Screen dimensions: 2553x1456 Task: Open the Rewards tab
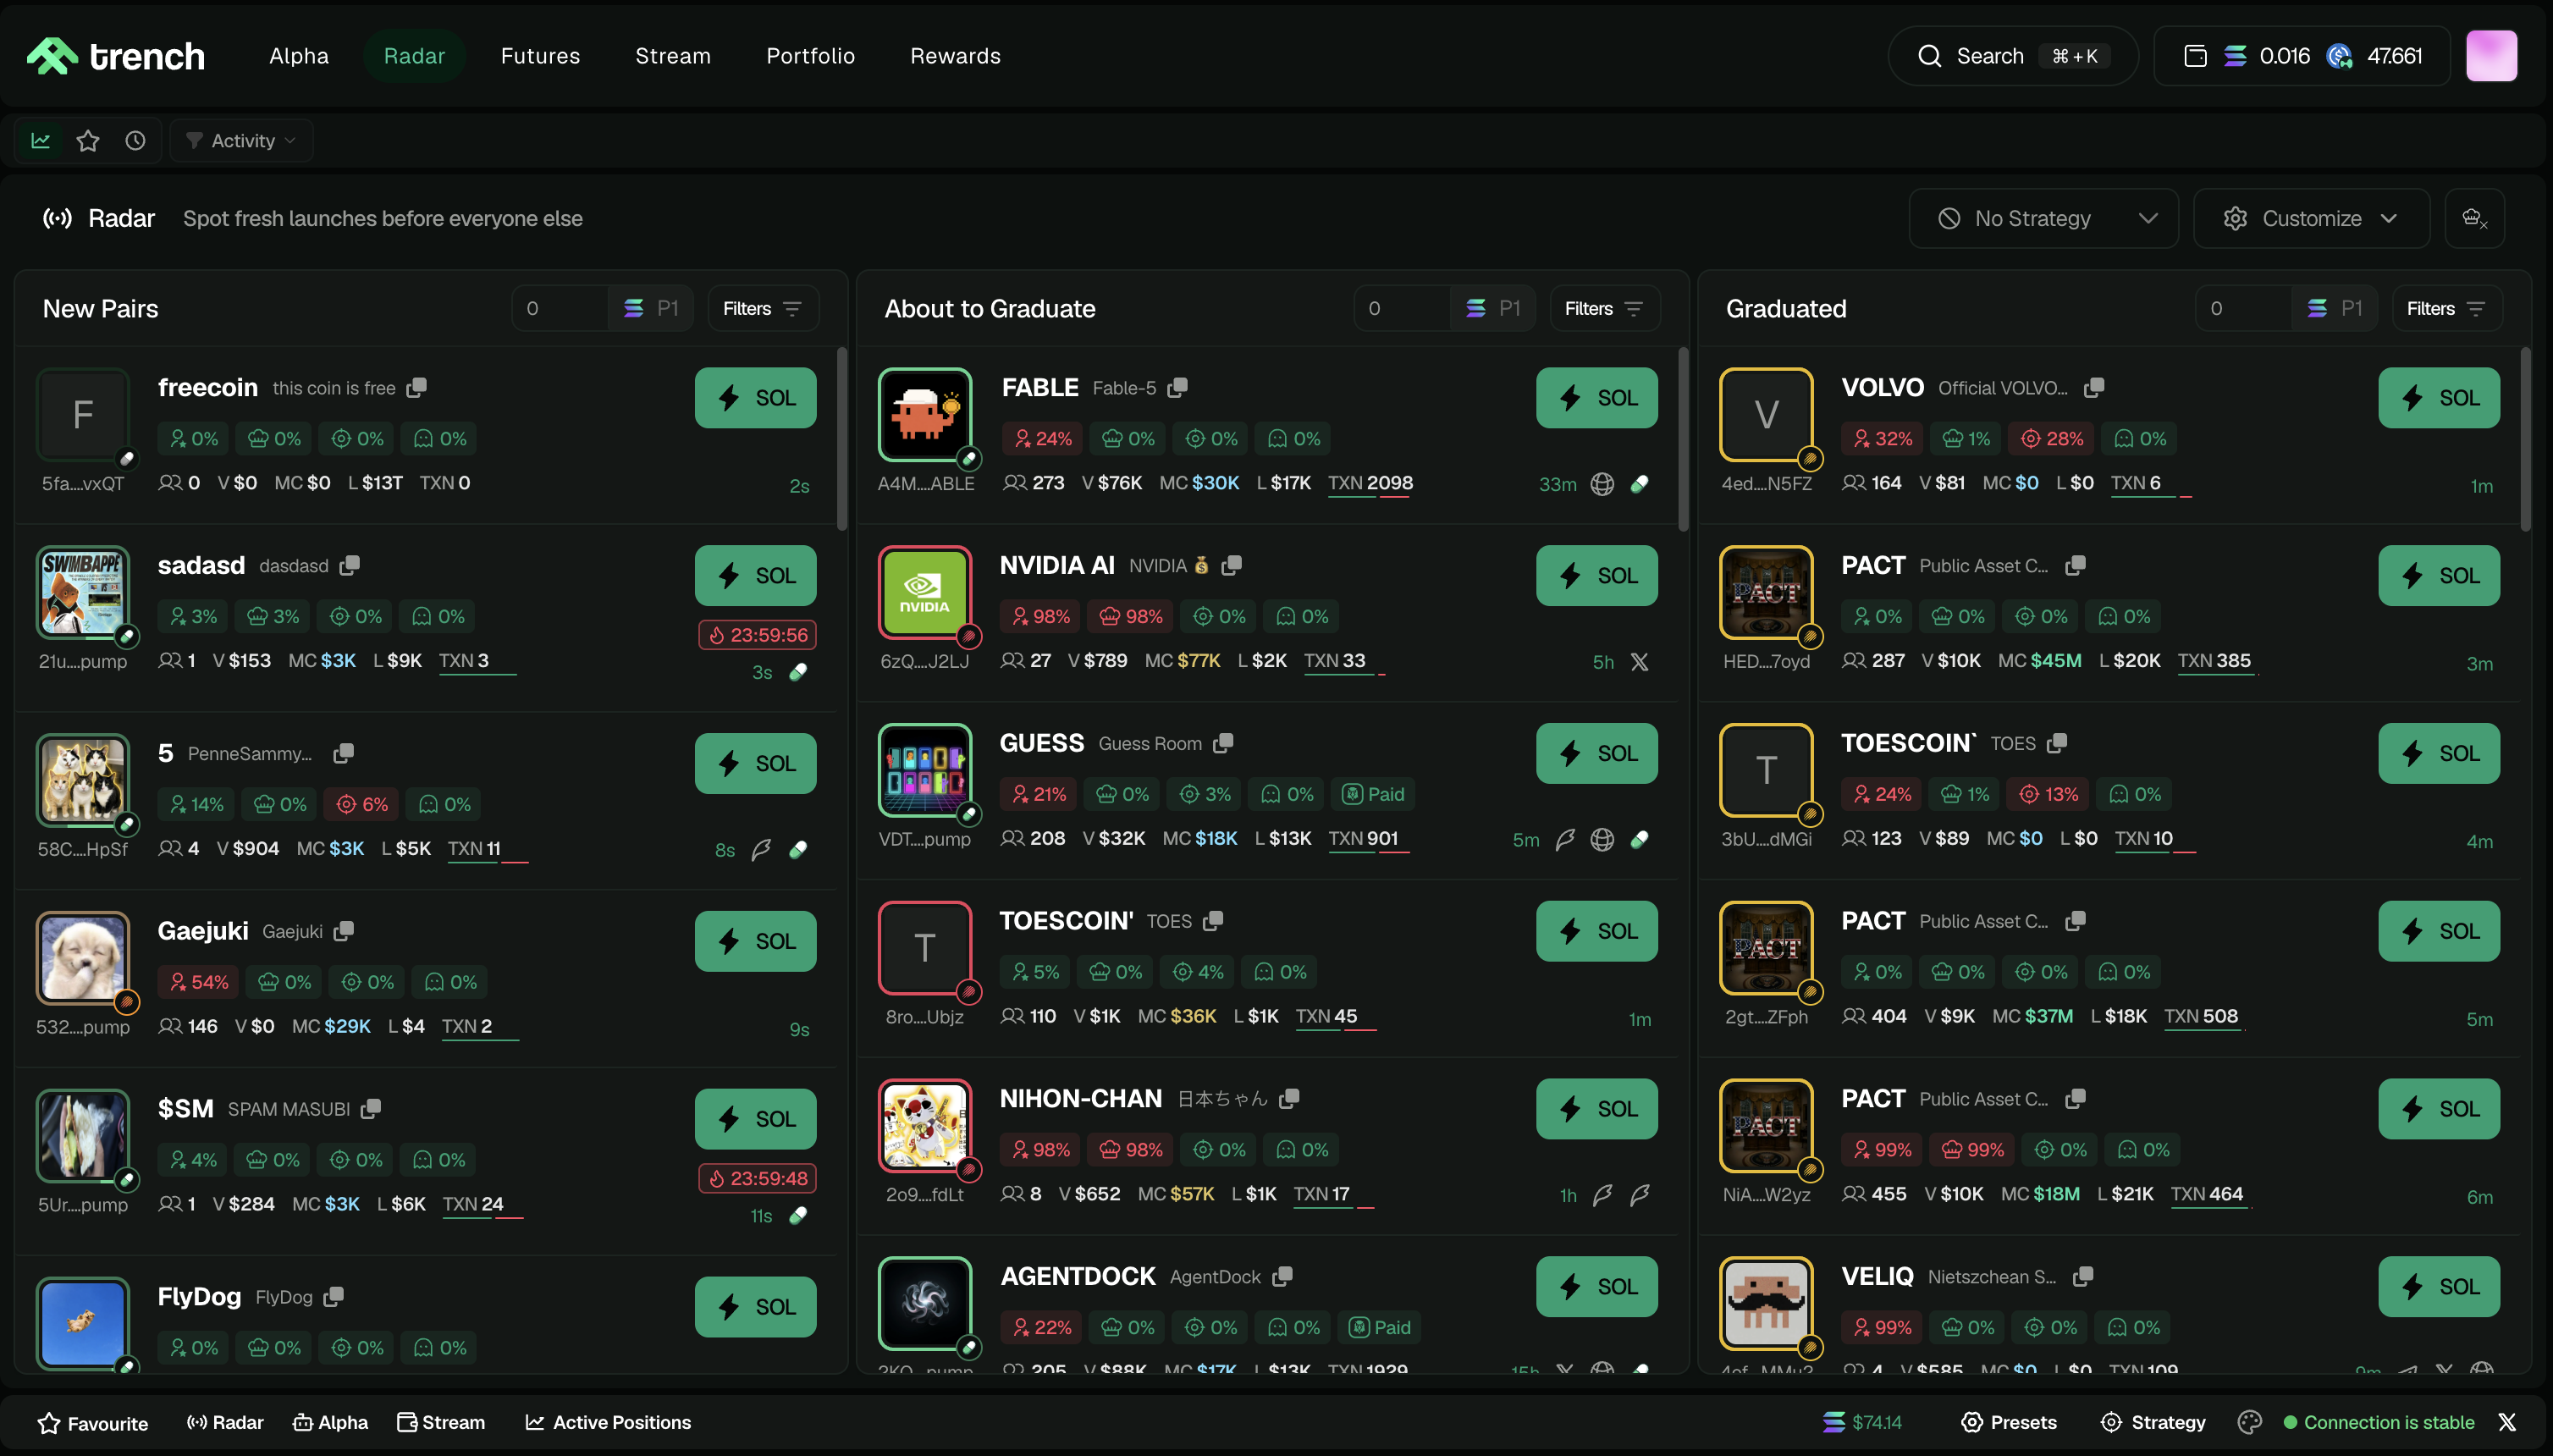[x=955, y=56]
